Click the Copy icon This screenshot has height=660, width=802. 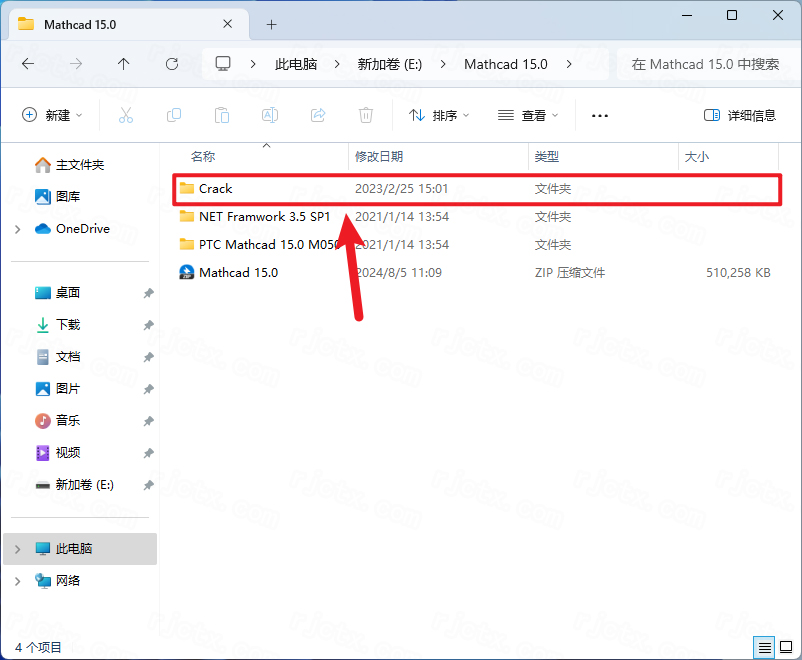(x=173, y=115)
